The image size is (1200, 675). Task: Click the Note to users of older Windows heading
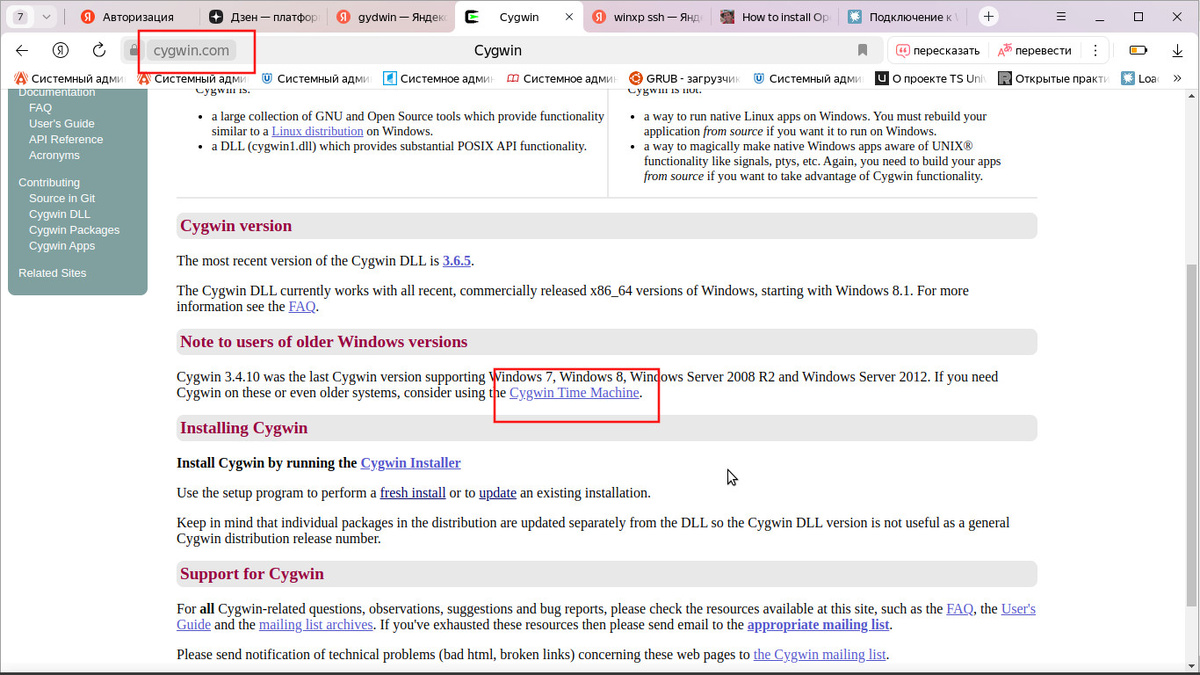click(x=324, y=342)
